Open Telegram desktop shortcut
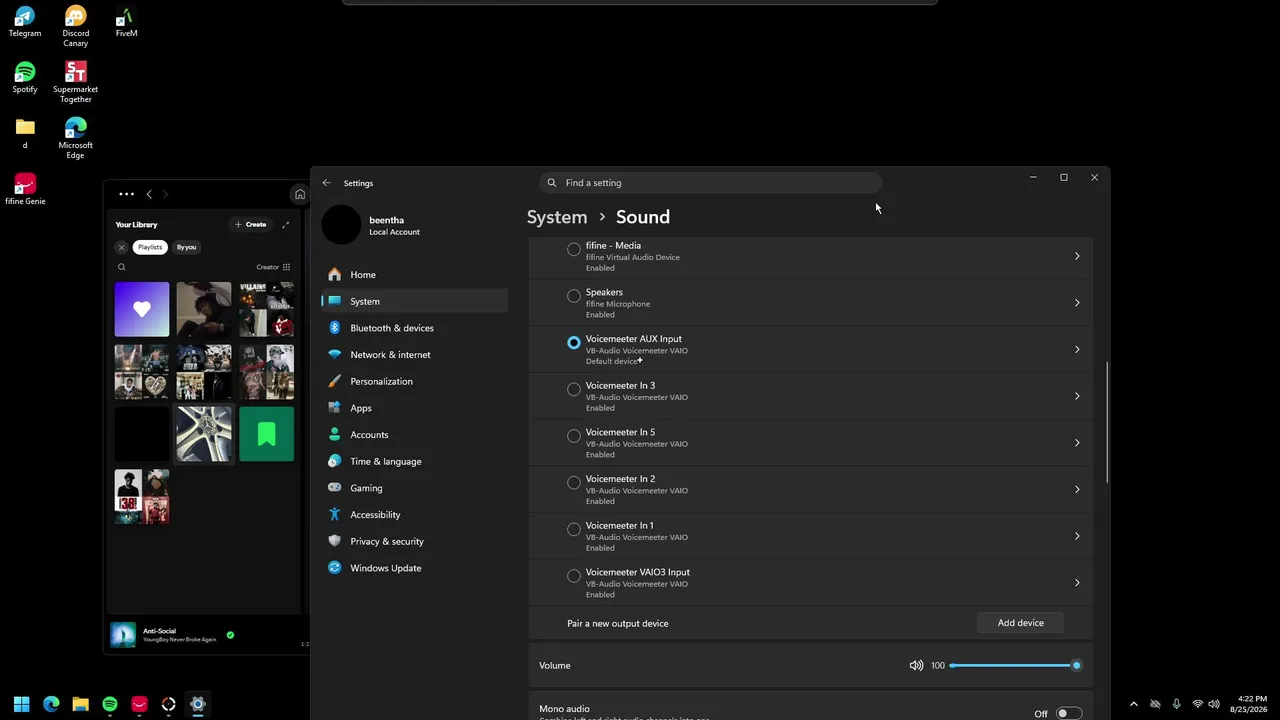Screen dimensions: 1280x720 click(25, 22)
